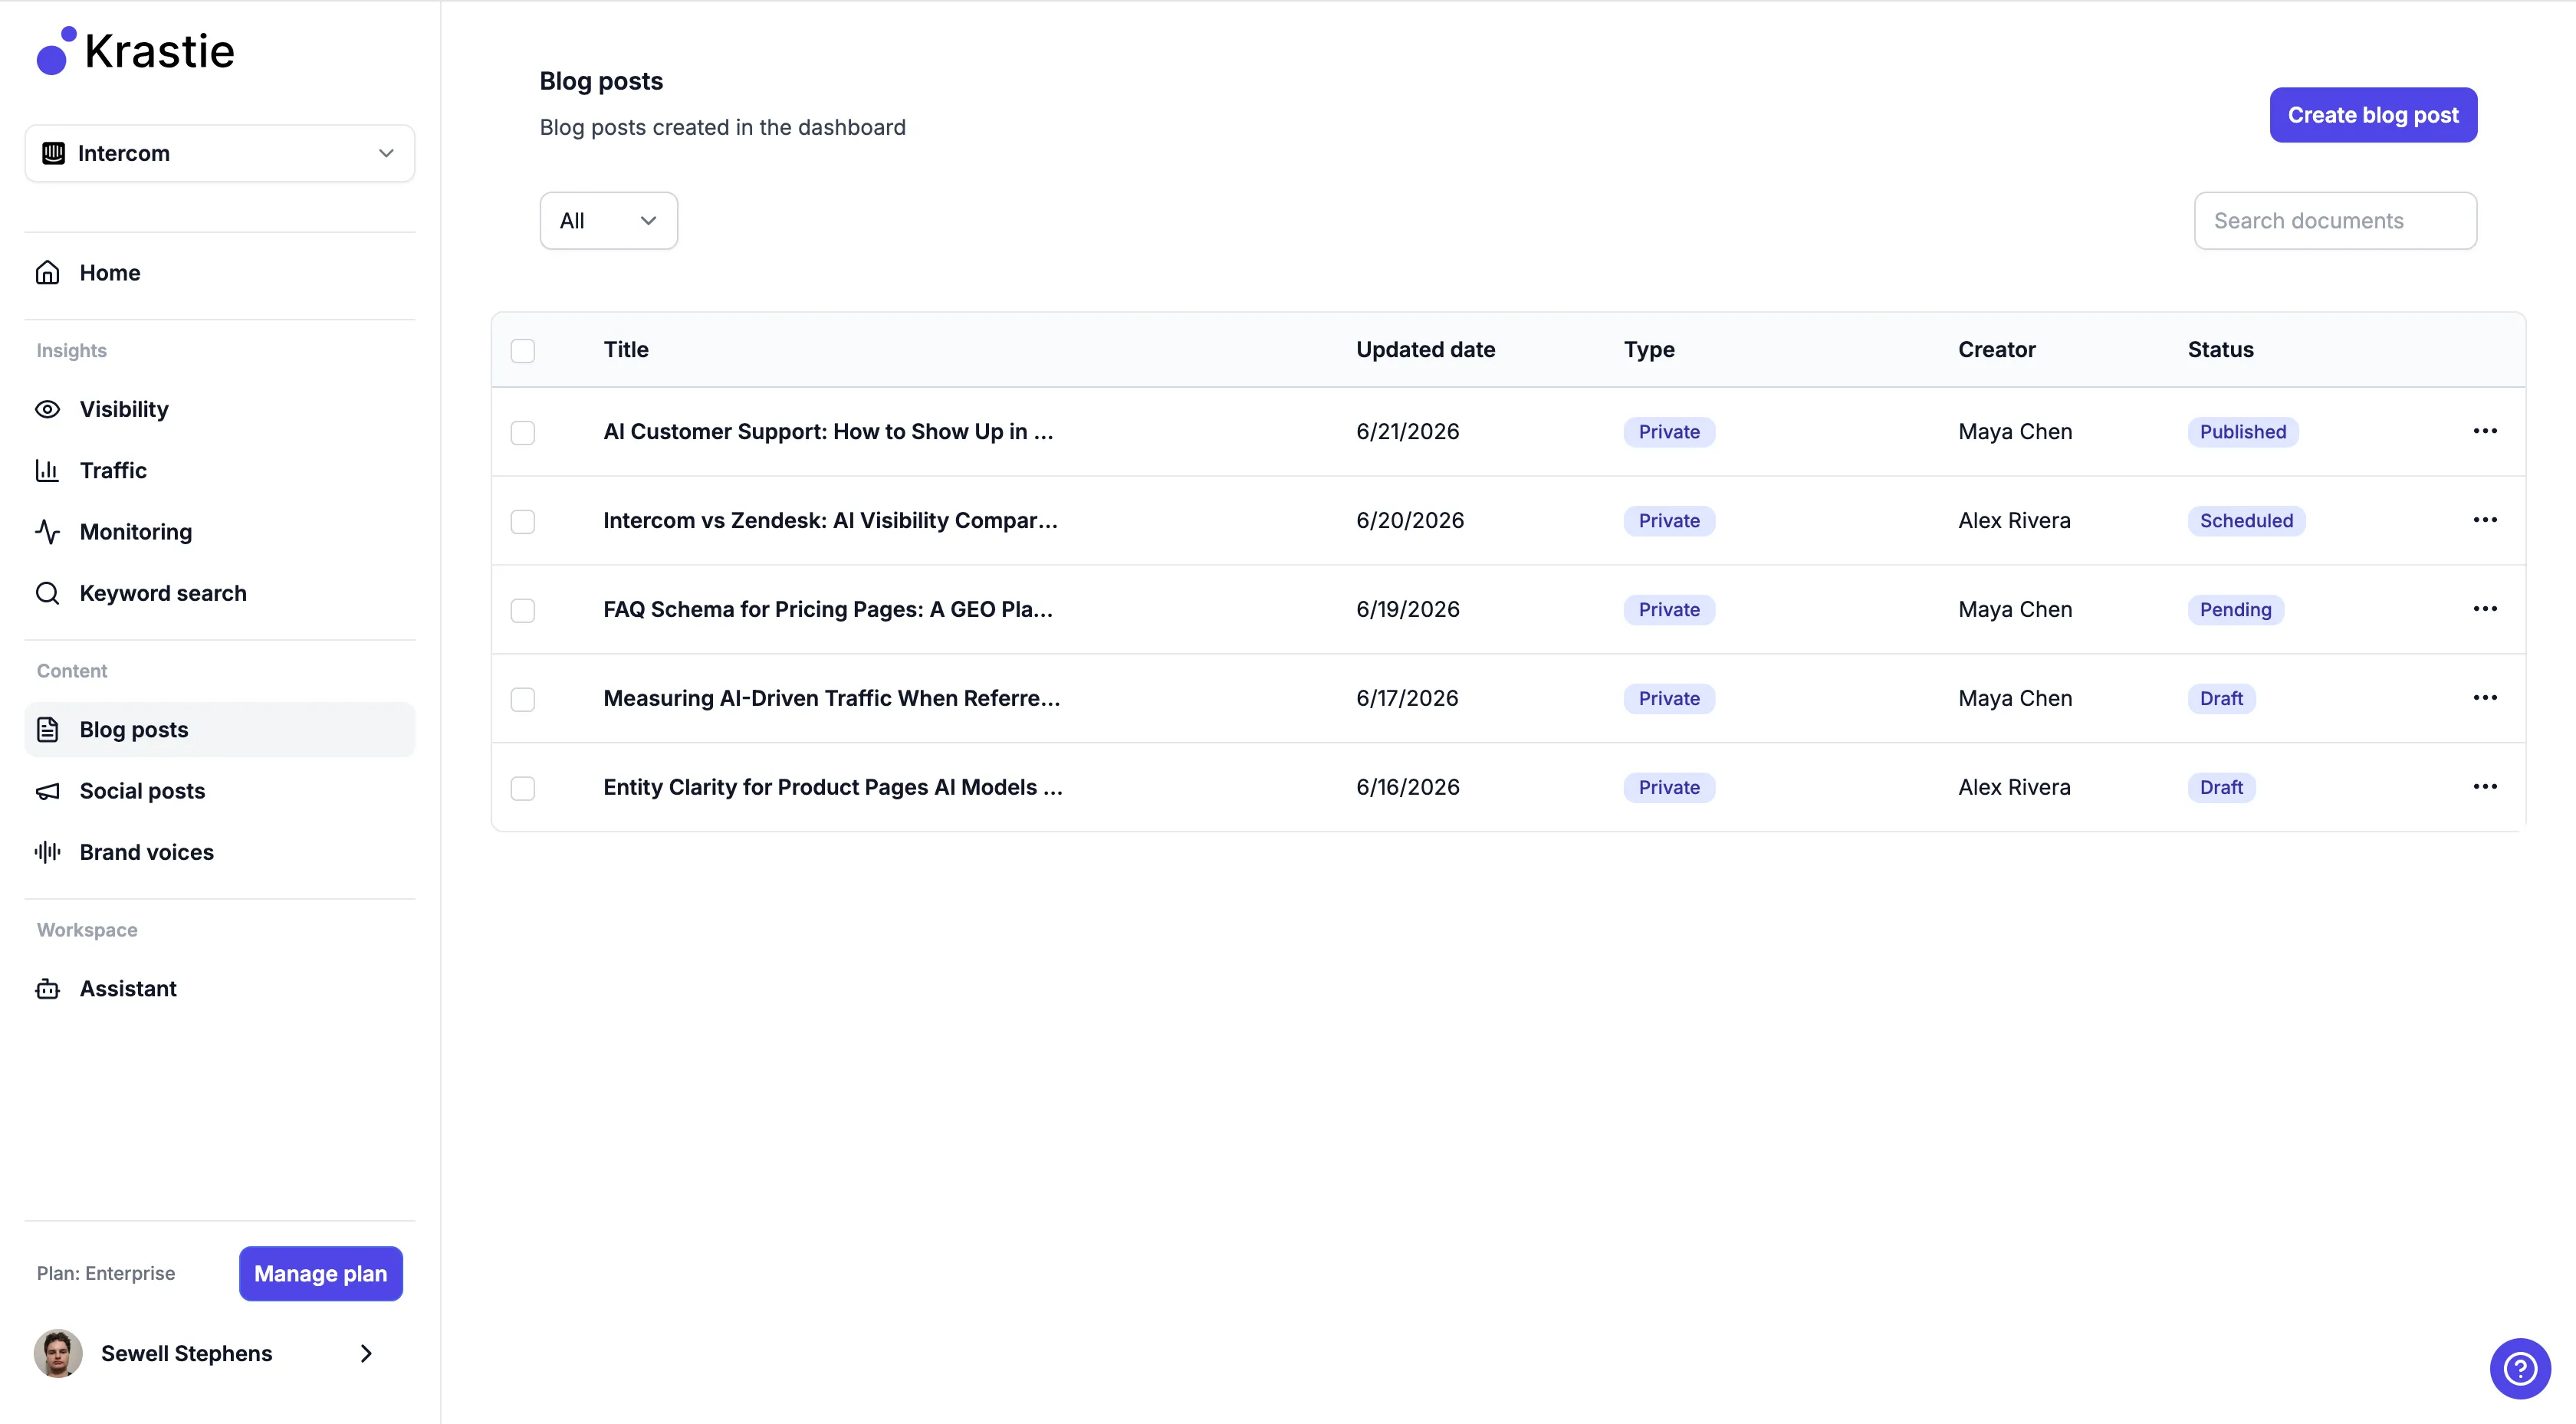Open the Assistant workspace page
Screen dimensions: 2576x1424
[220, 989]
